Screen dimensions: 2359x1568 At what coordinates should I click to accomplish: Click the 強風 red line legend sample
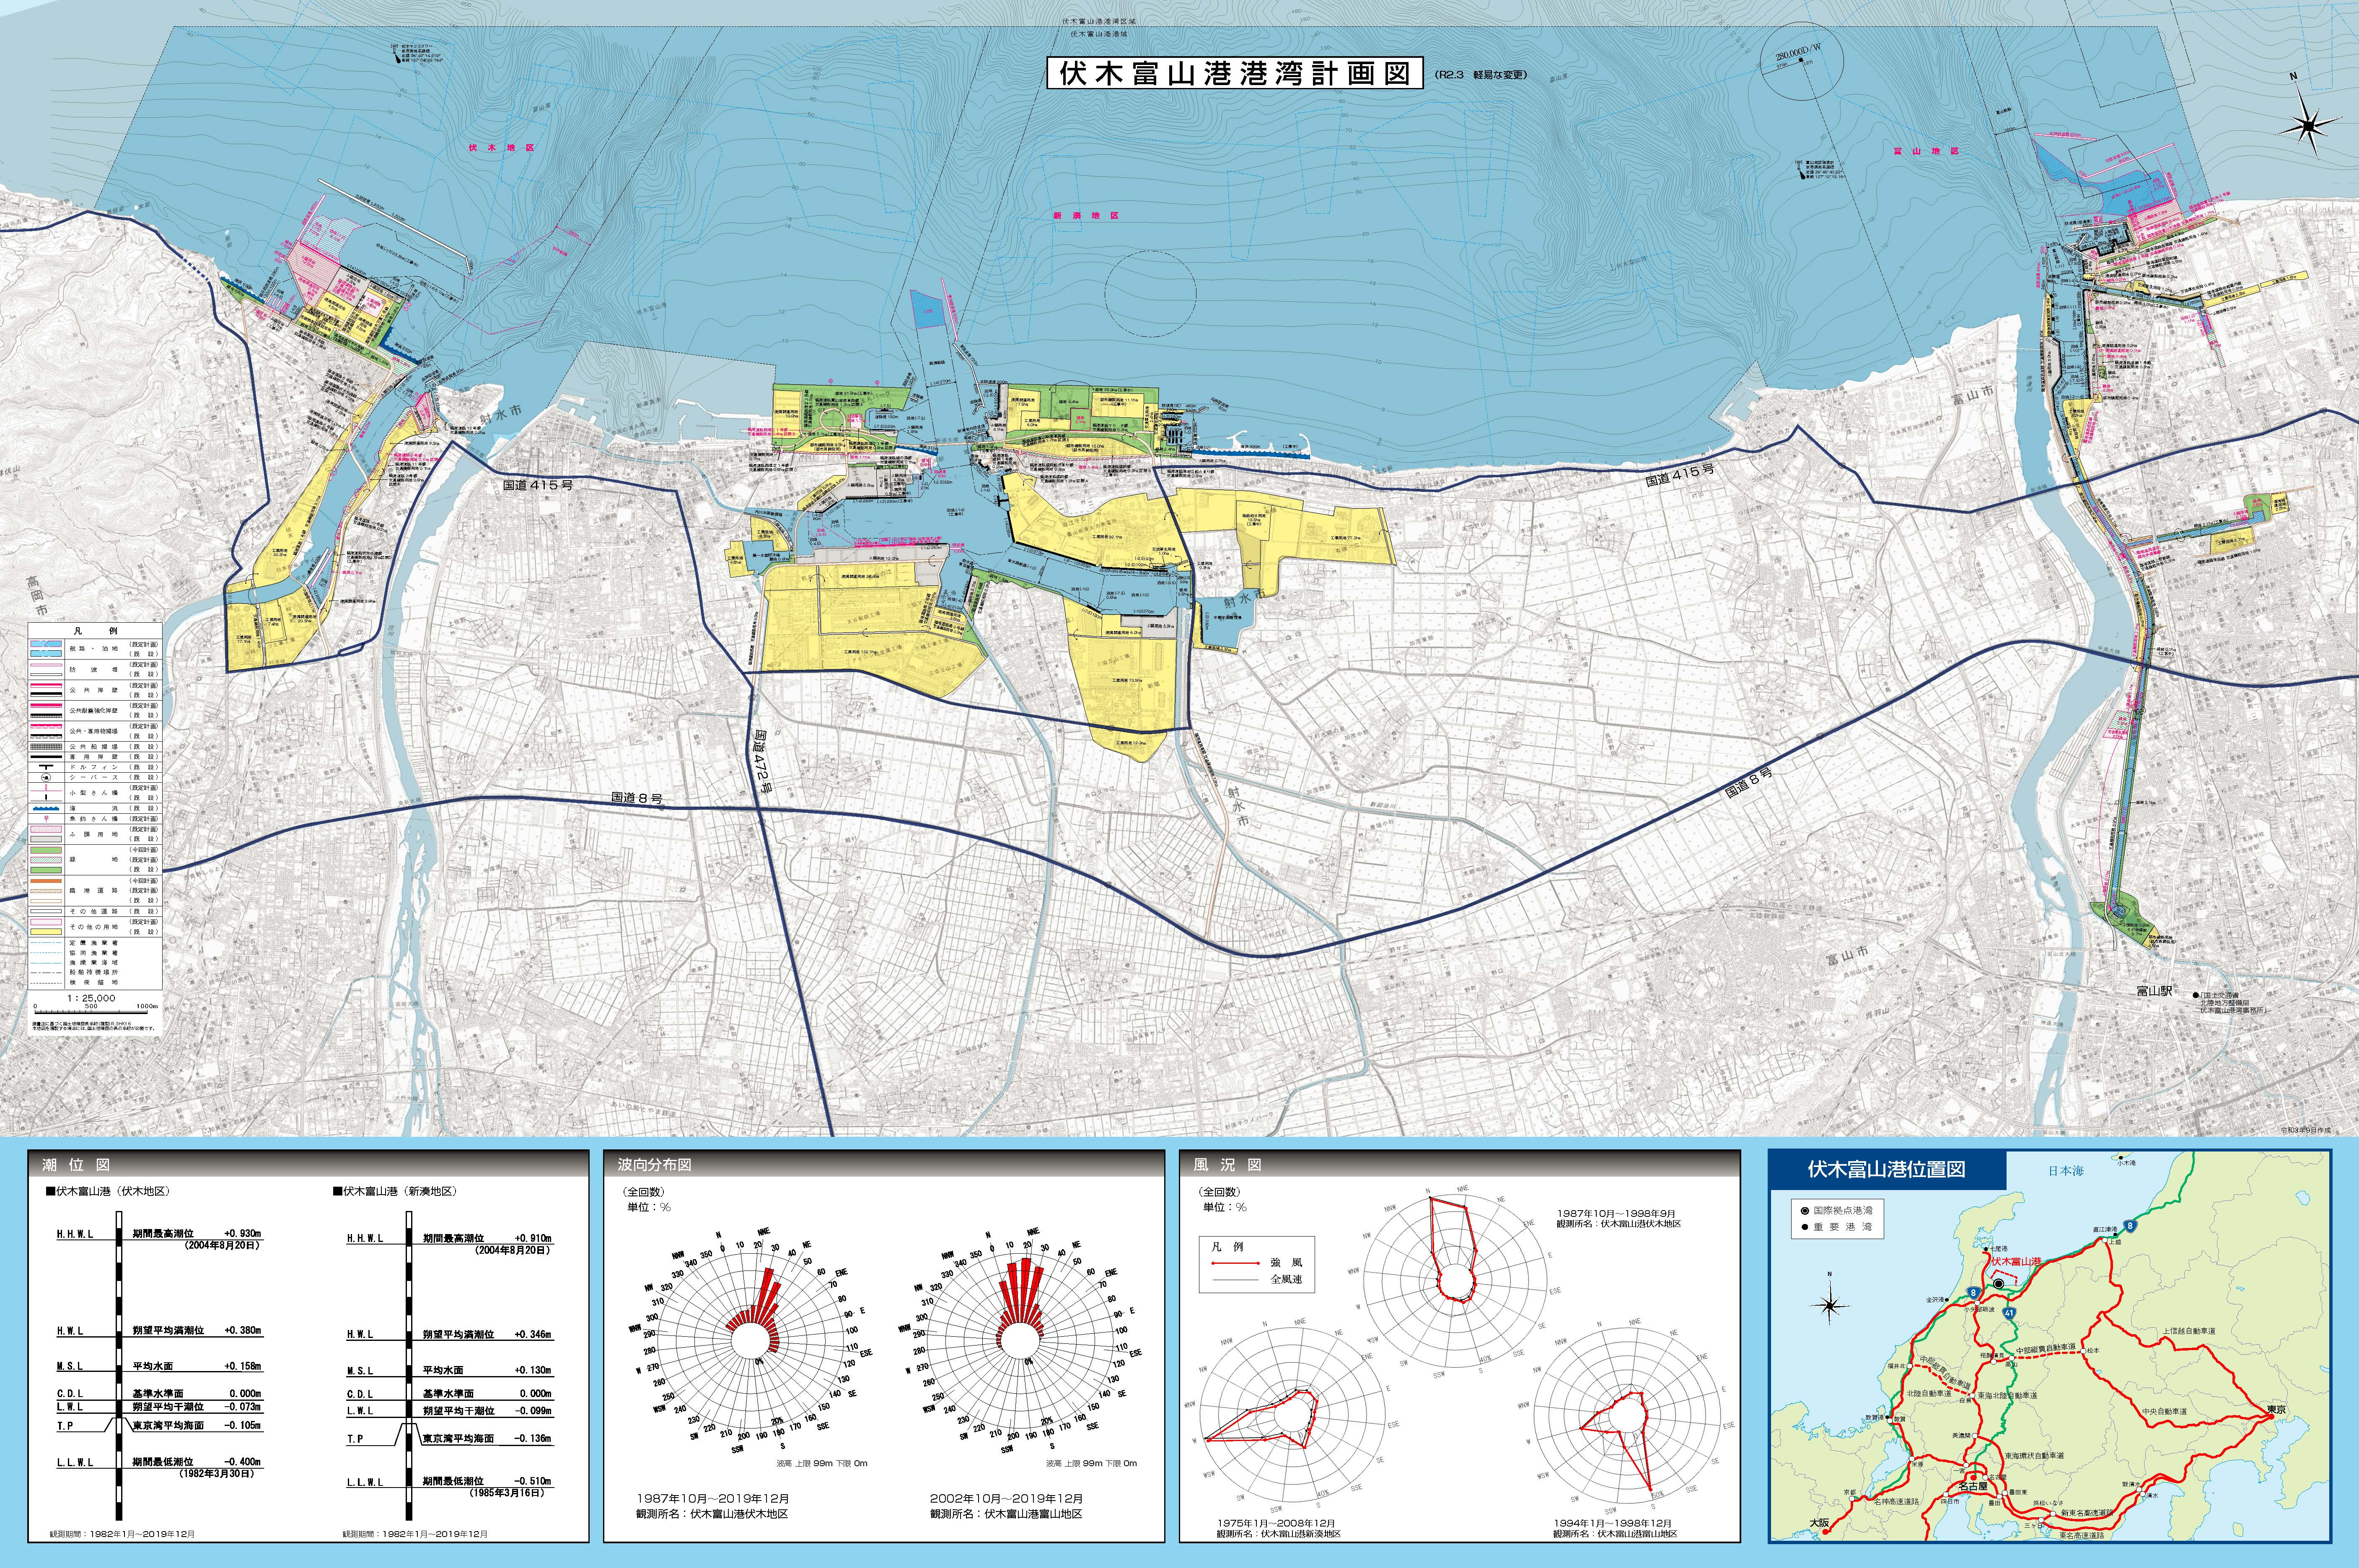(1236, 1263)
